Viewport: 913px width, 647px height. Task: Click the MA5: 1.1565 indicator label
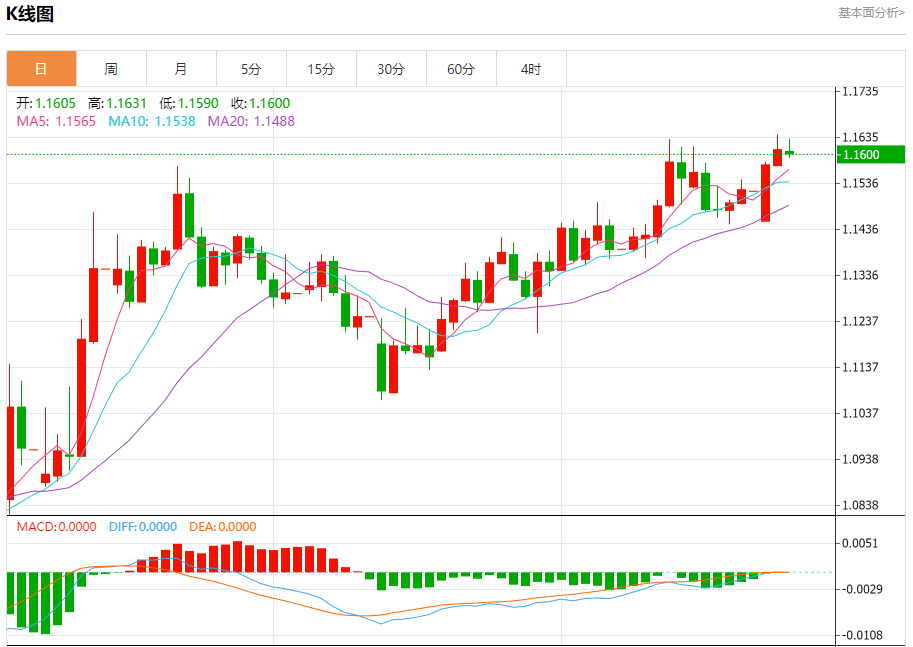[x=56, y=121]
